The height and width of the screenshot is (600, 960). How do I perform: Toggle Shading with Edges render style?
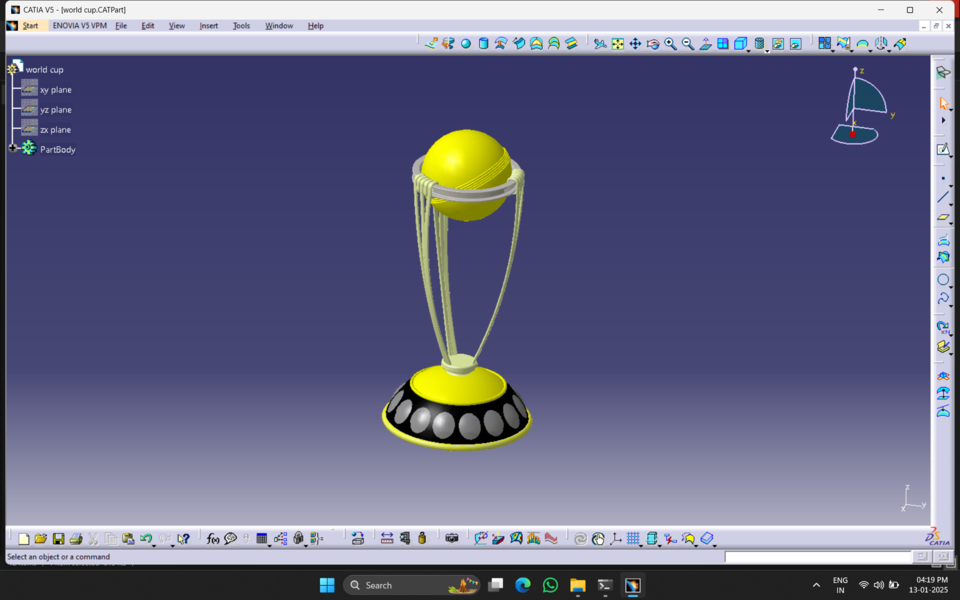tap(758, 44)
